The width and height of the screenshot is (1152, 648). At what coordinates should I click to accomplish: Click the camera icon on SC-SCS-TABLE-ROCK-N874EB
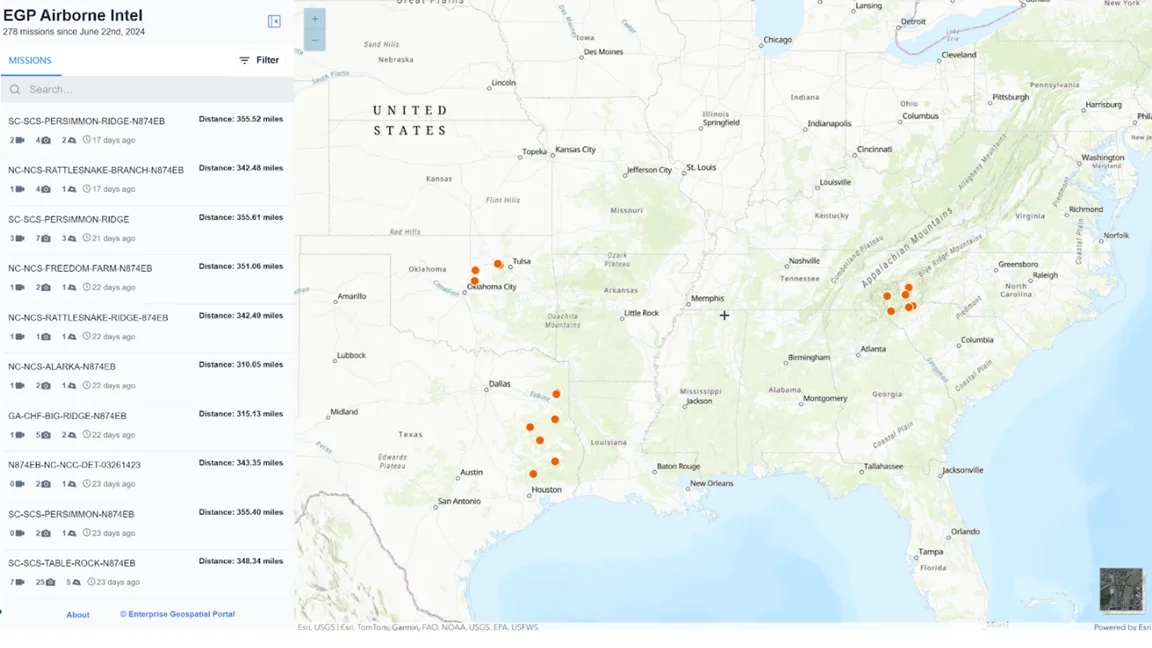coord(51,581)
